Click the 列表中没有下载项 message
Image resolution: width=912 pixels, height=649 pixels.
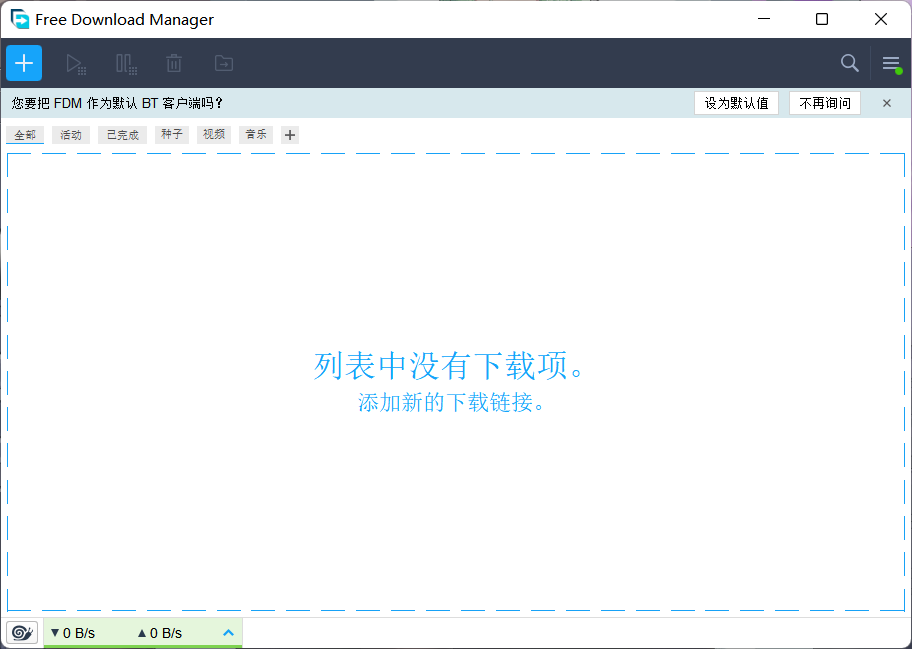pyautogui.click(x=450, y=366)
